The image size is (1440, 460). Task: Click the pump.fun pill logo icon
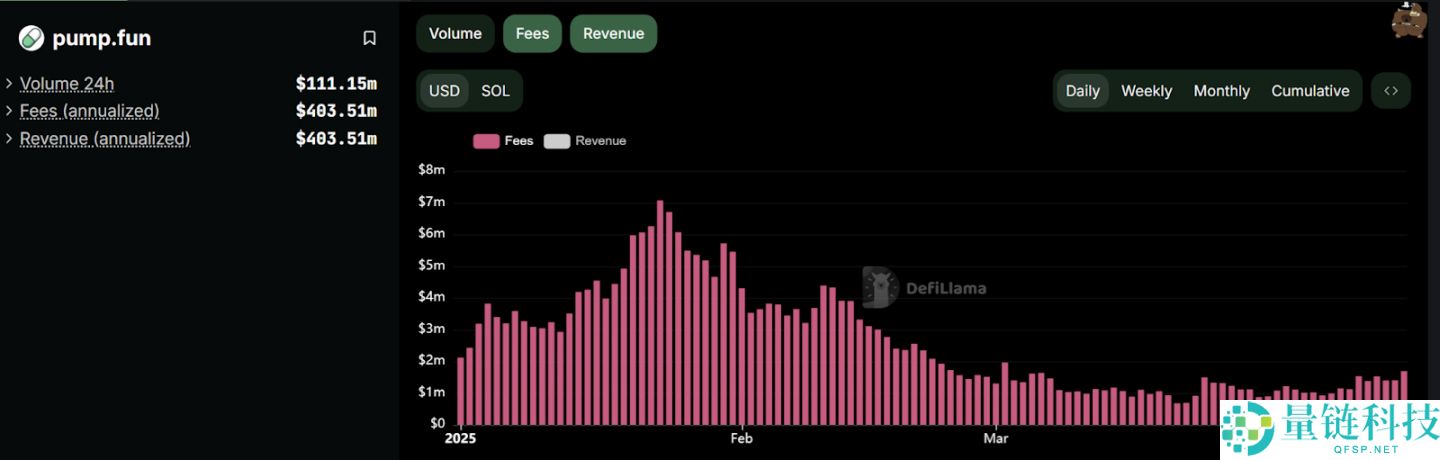pos(31,38)
